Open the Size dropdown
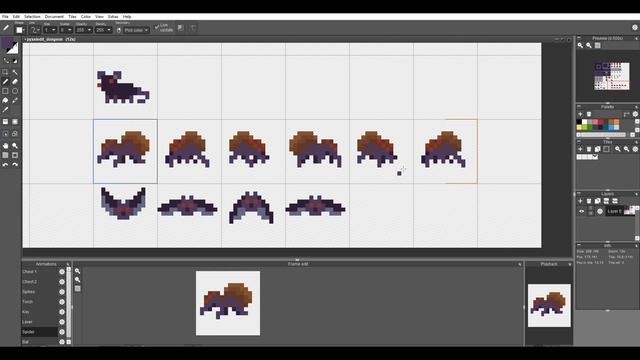640x360 pixels. [50, 30]
